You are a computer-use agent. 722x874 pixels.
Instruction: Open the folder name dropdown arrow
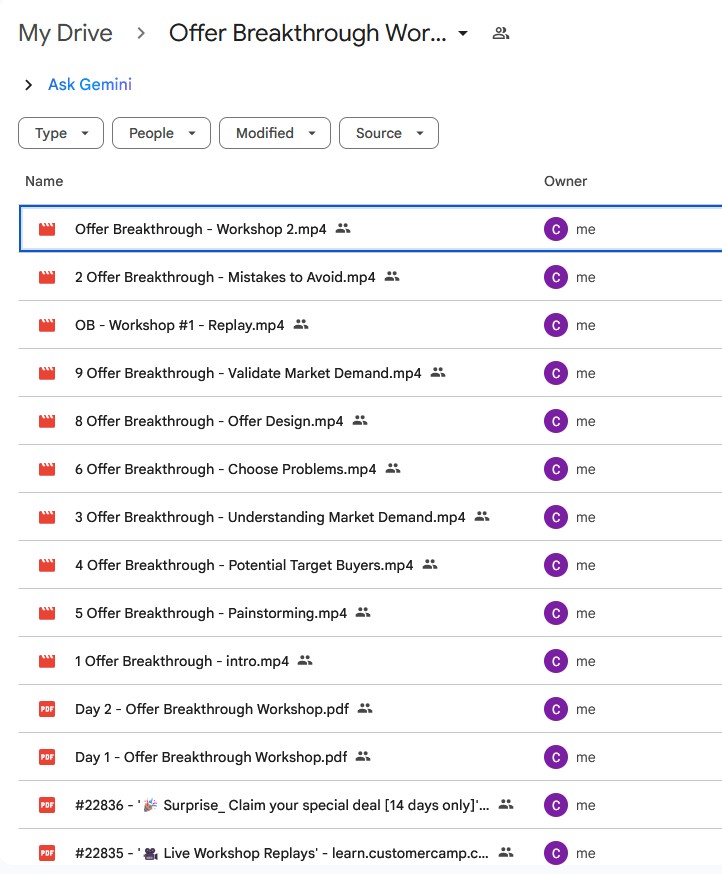click(x=462, y=33)
